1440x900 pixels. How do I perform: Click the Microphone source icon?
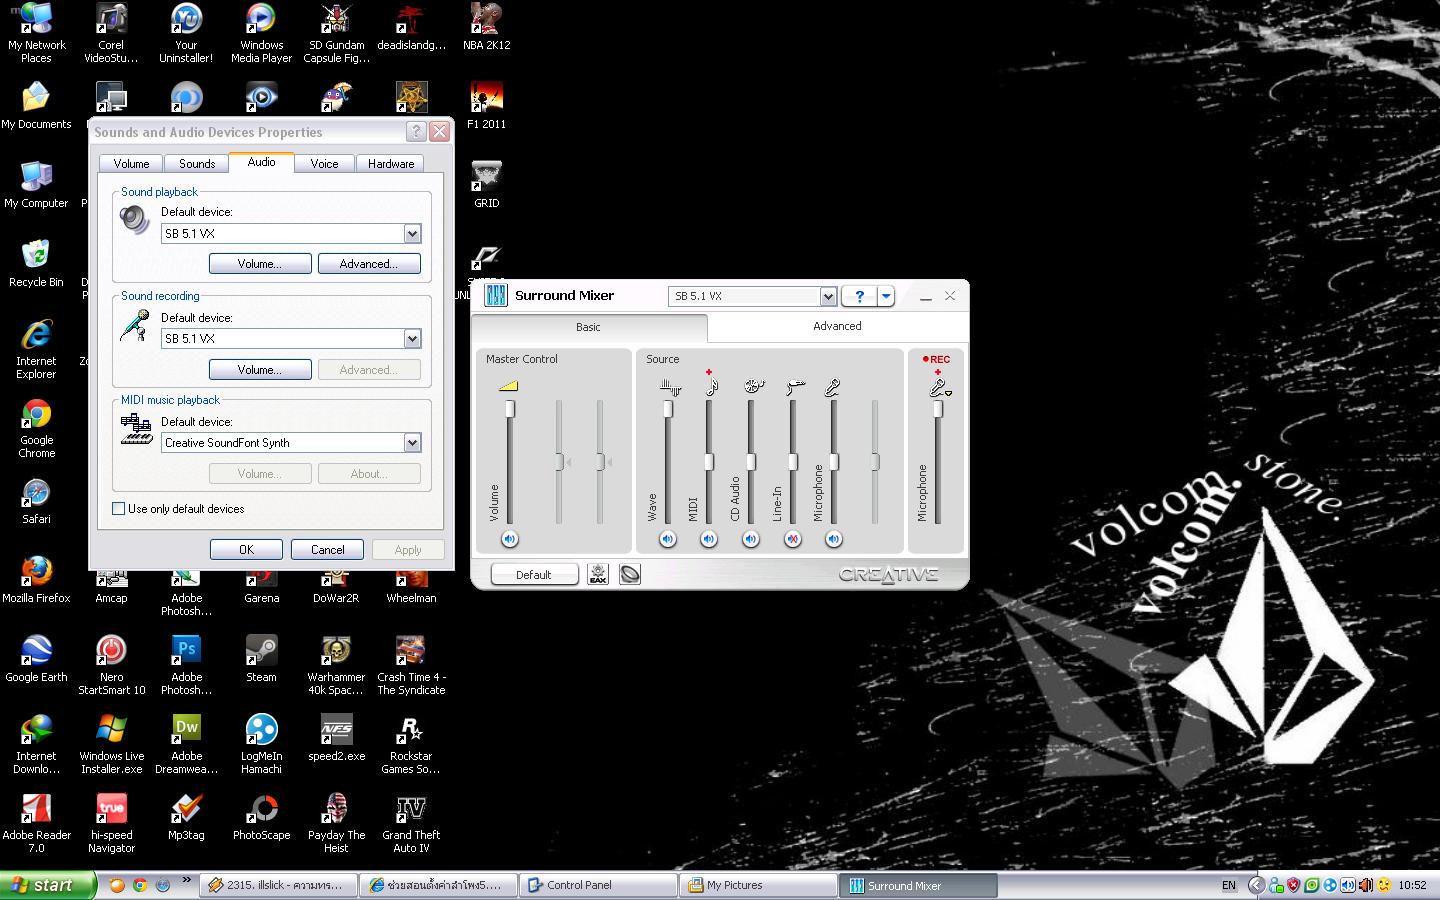pos(832,387)
